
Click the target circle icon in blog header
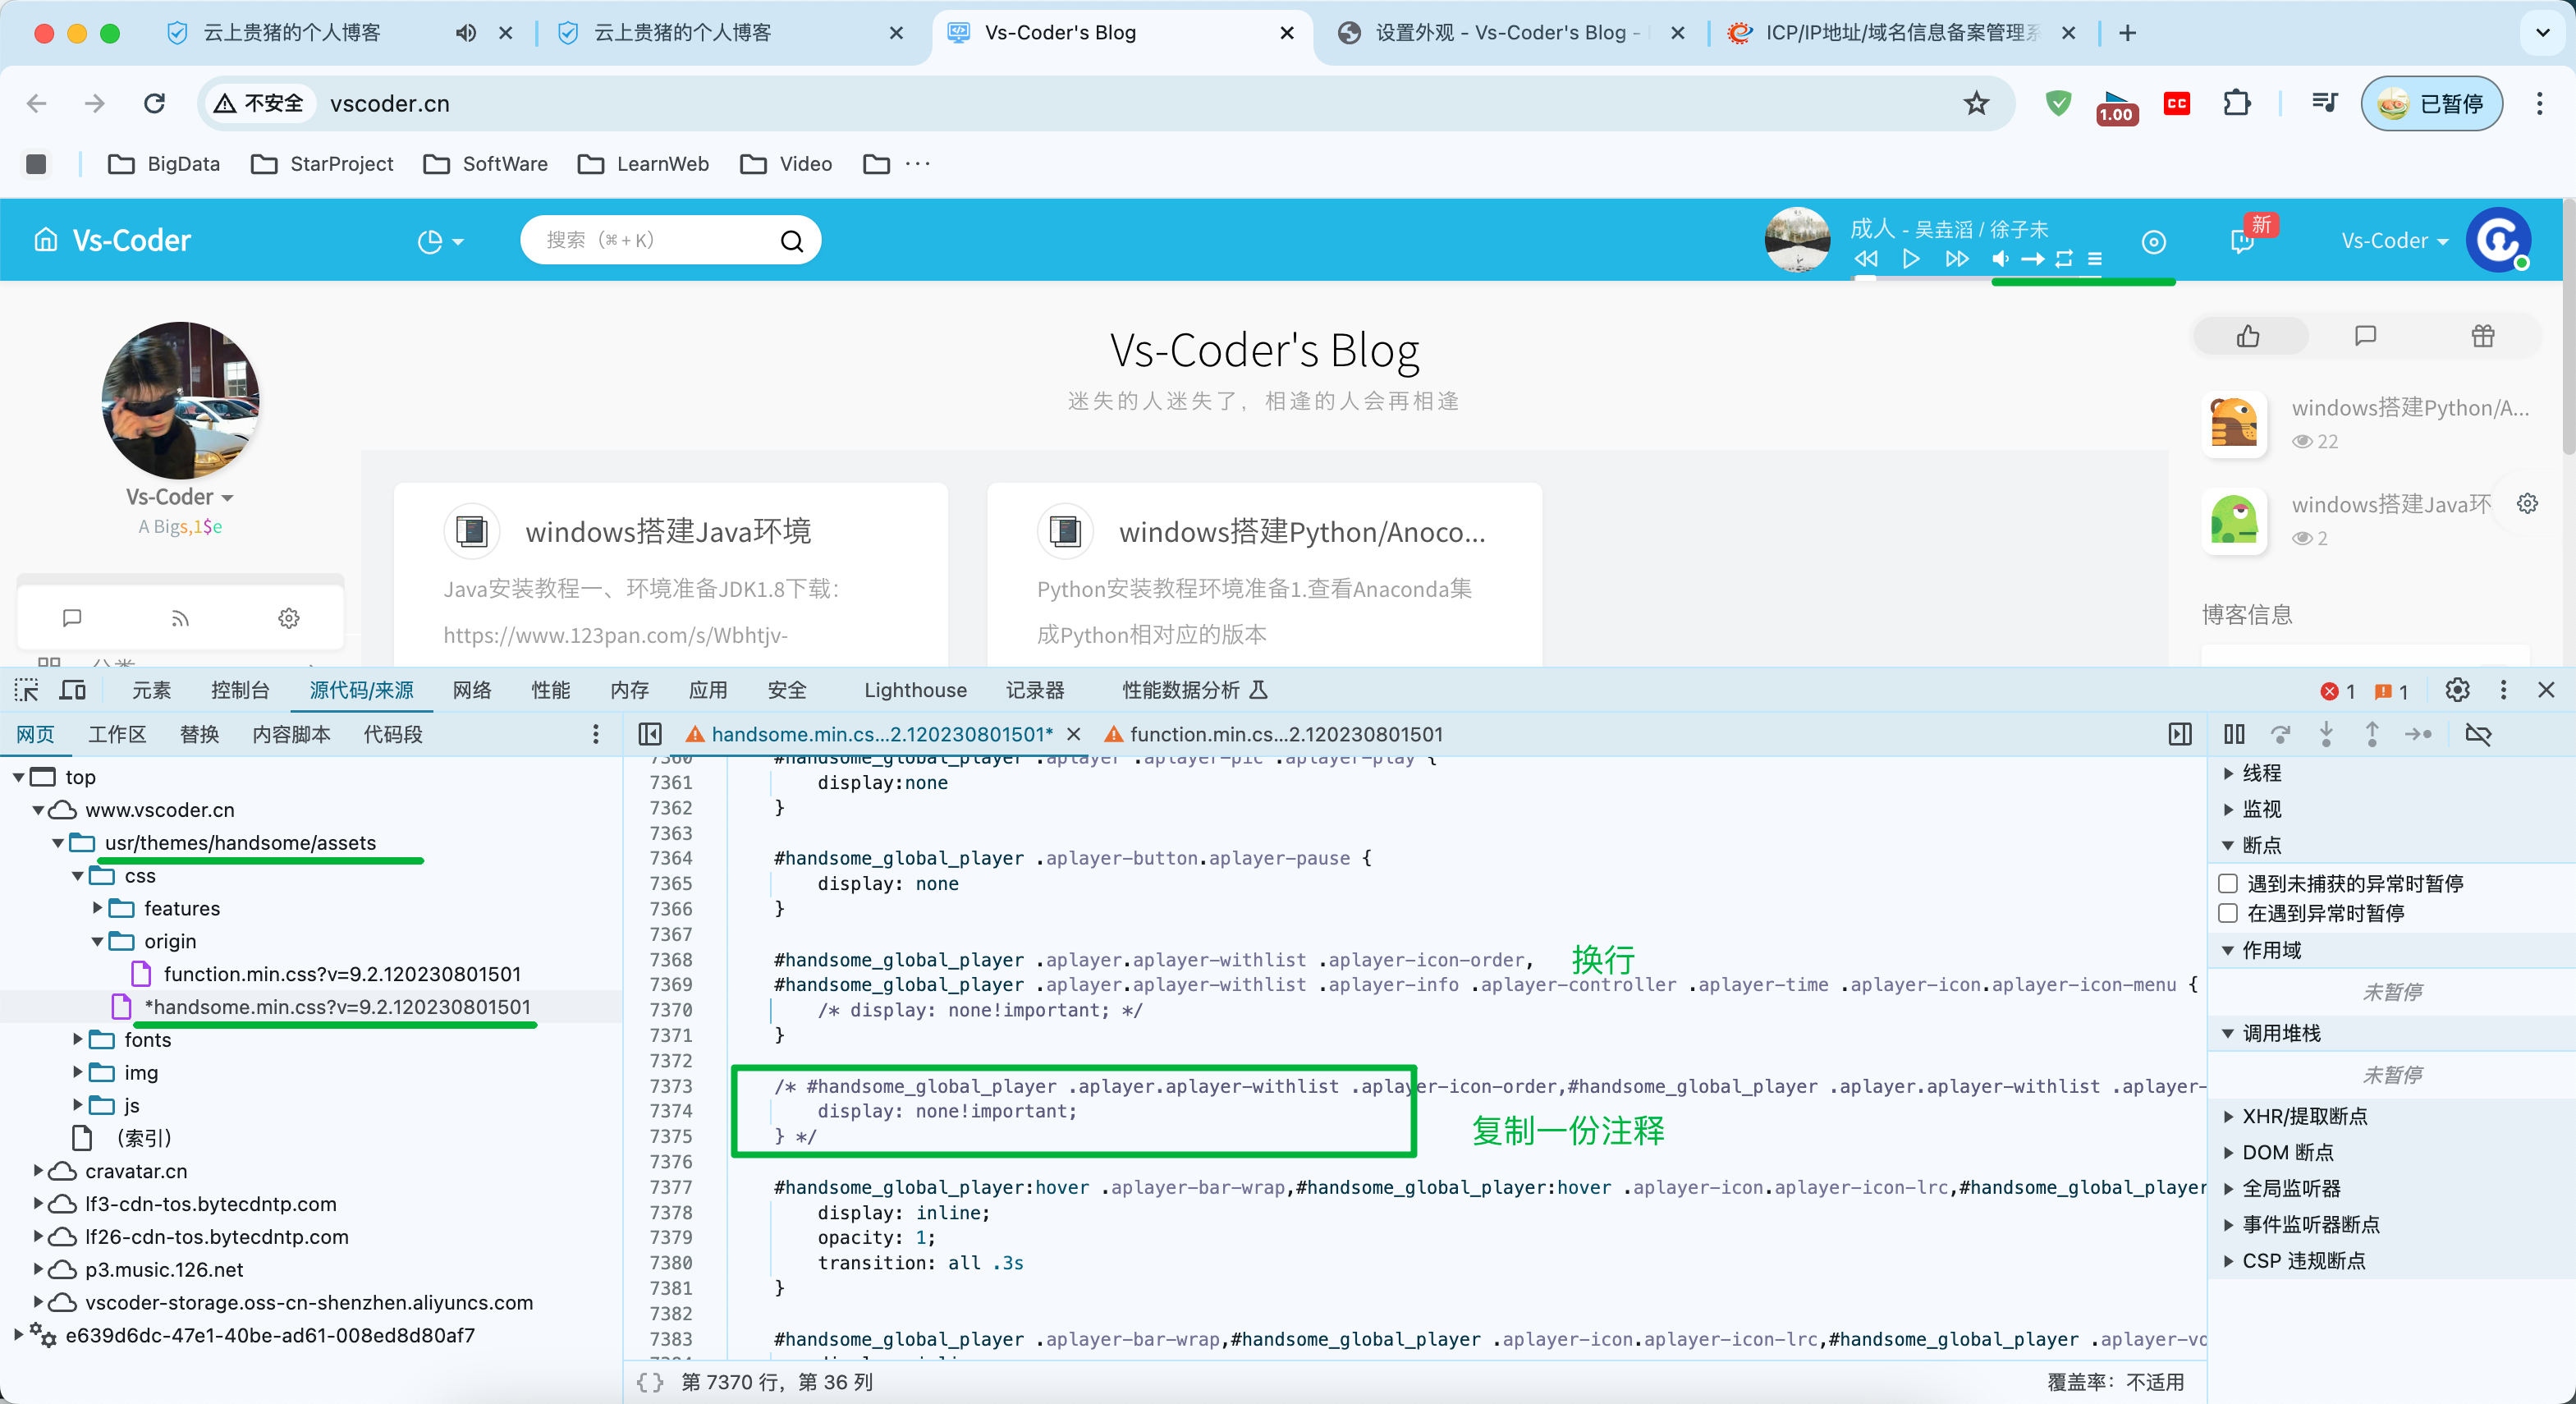click(2154, 242)
